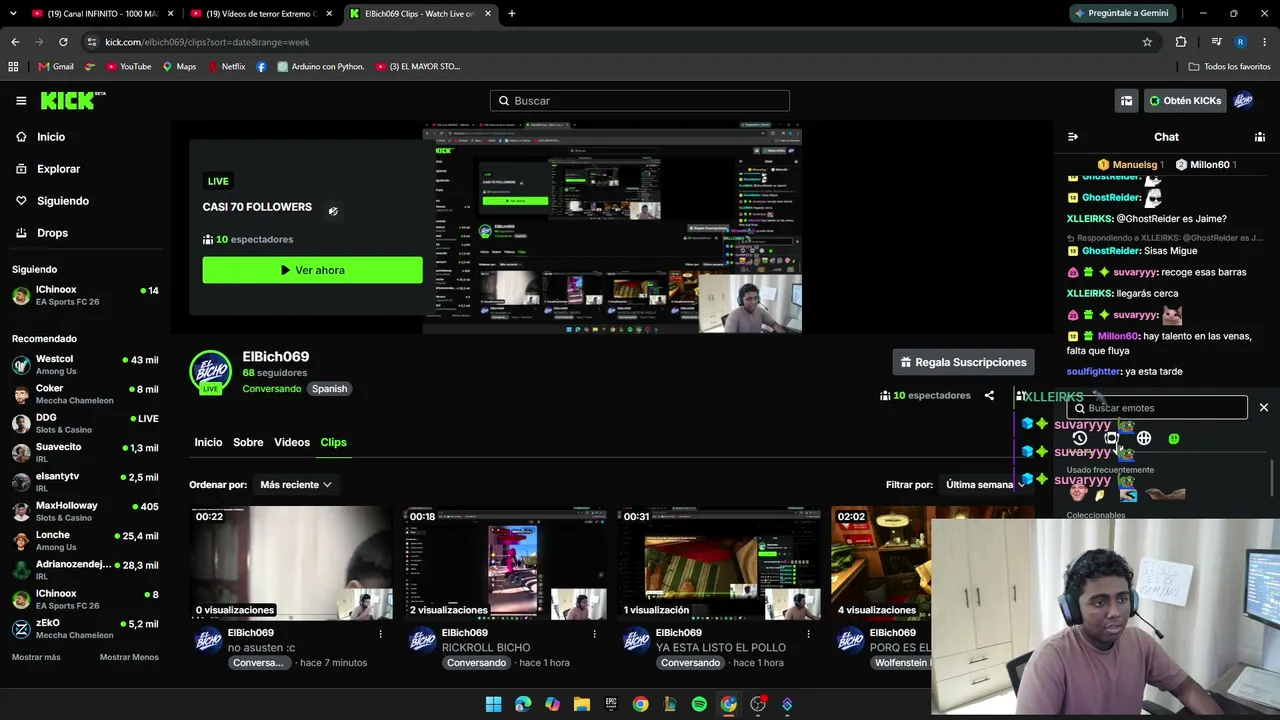
Task: Open options for YA ESTA LISTO EL POLLO clip
Action: (808, 633)
